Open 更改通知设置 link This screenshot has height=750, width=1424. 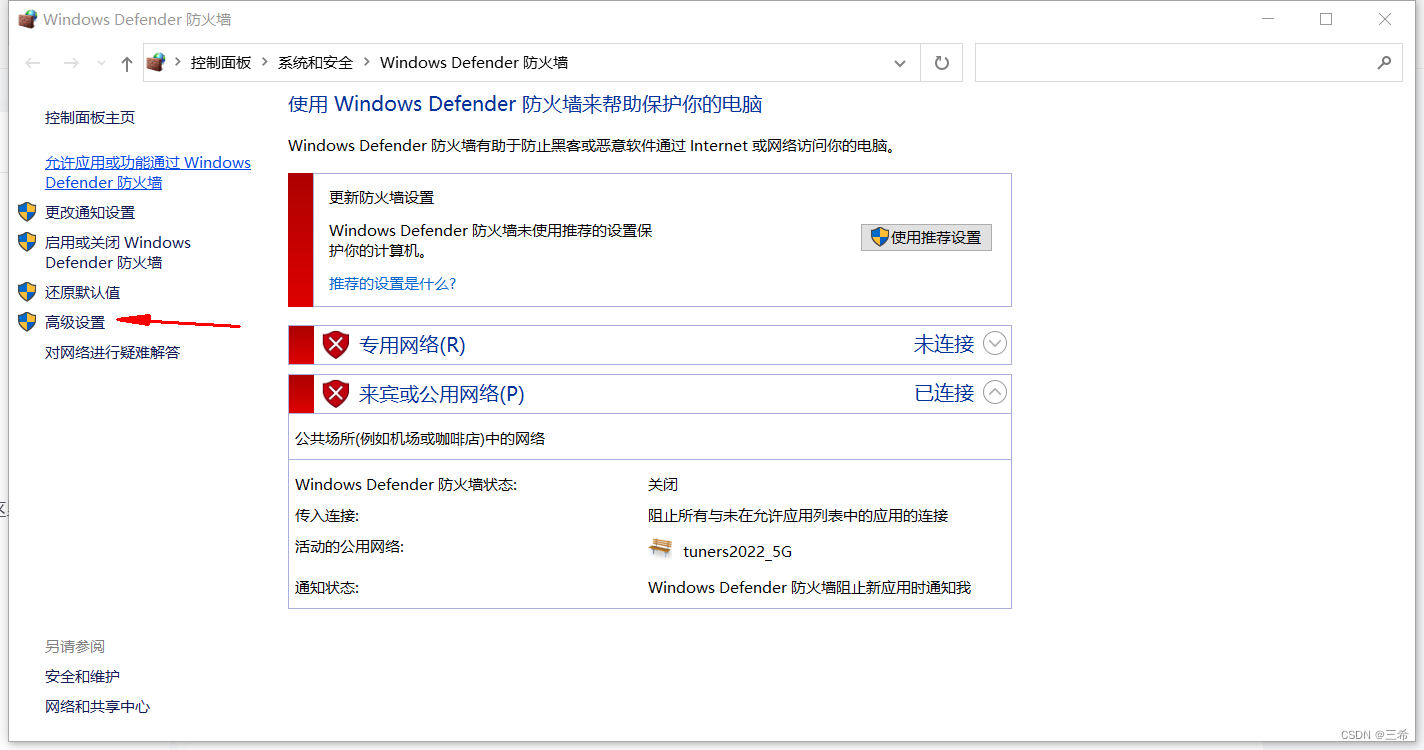(x=90, y=212)
